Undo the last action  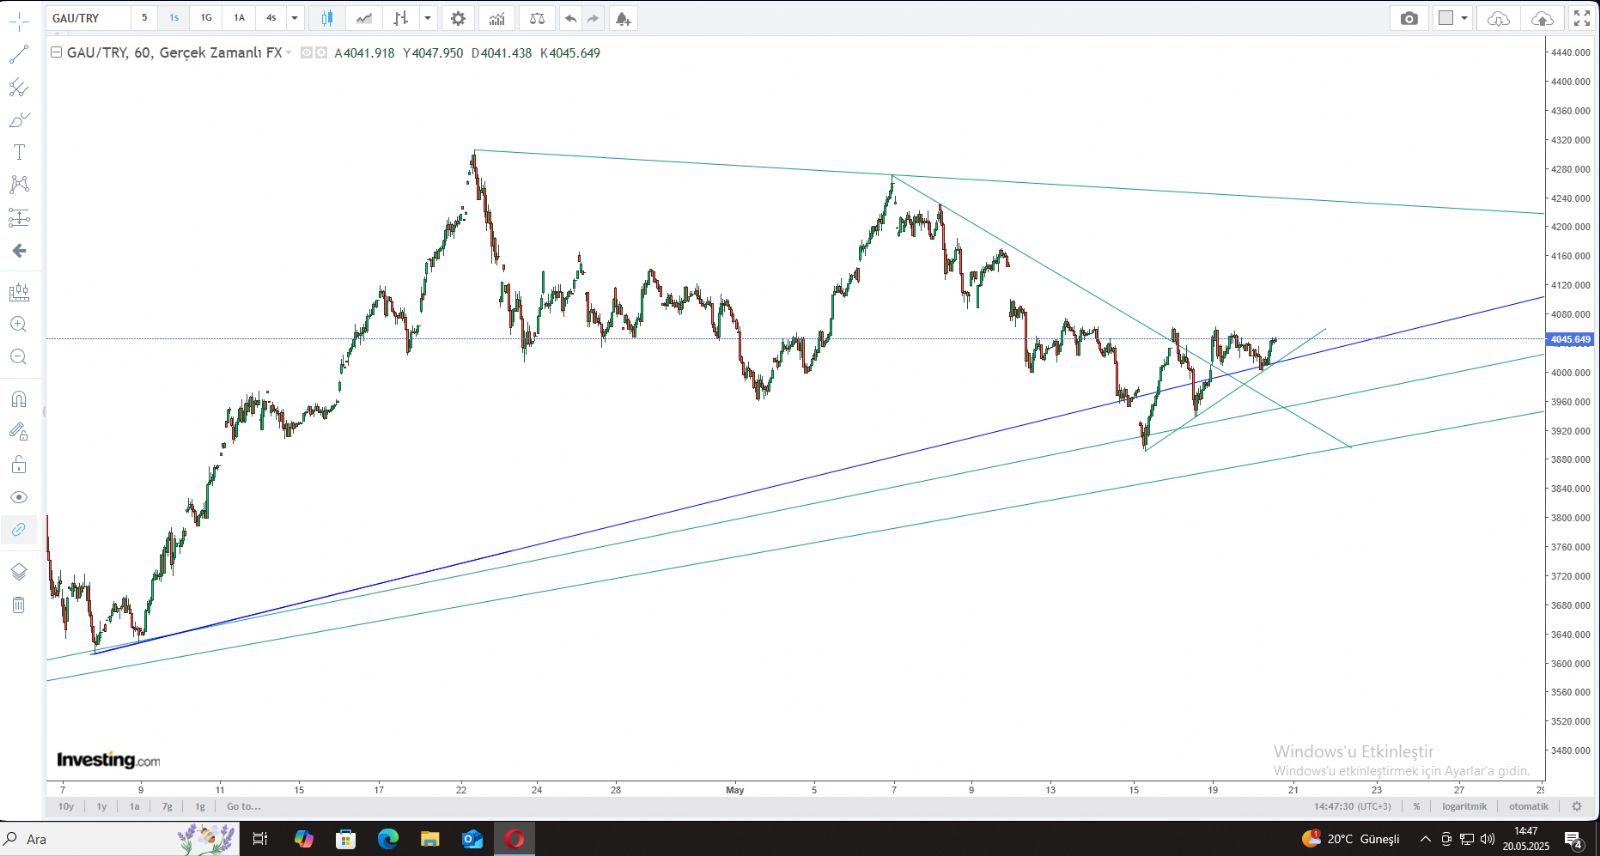pos(571,18)
